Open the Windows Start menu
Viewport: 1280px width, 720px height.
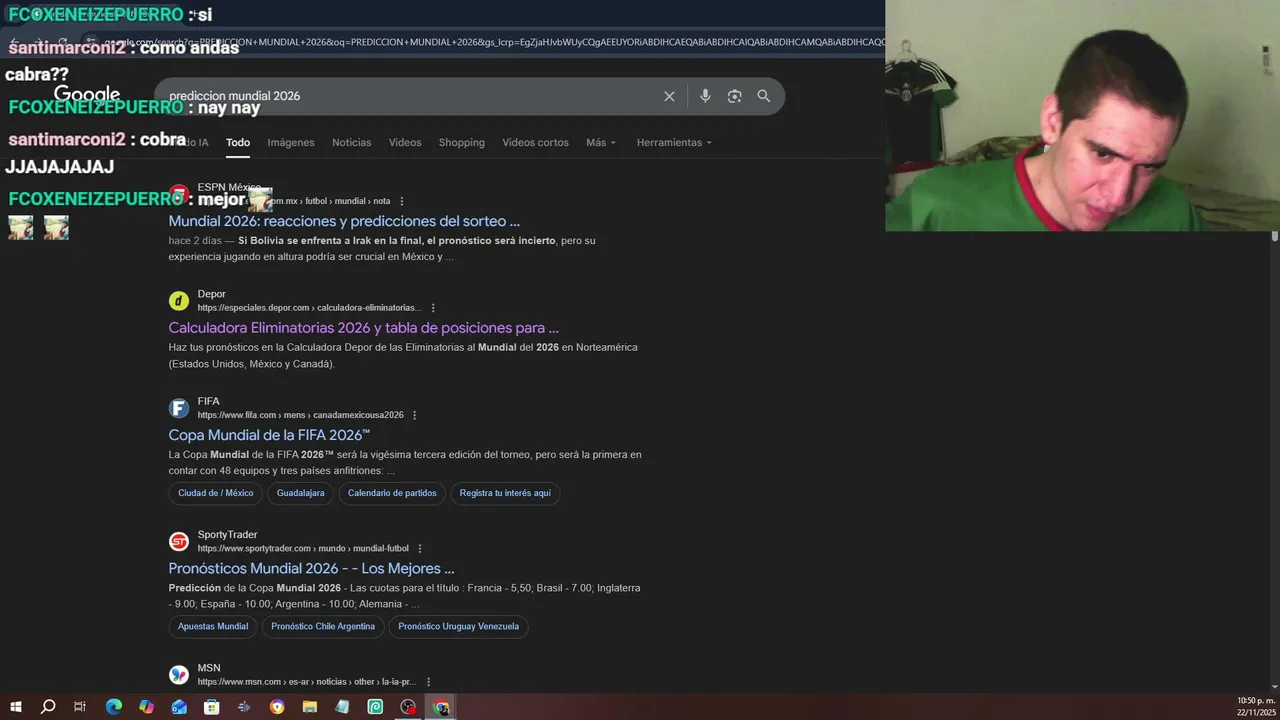click(16, 707)
